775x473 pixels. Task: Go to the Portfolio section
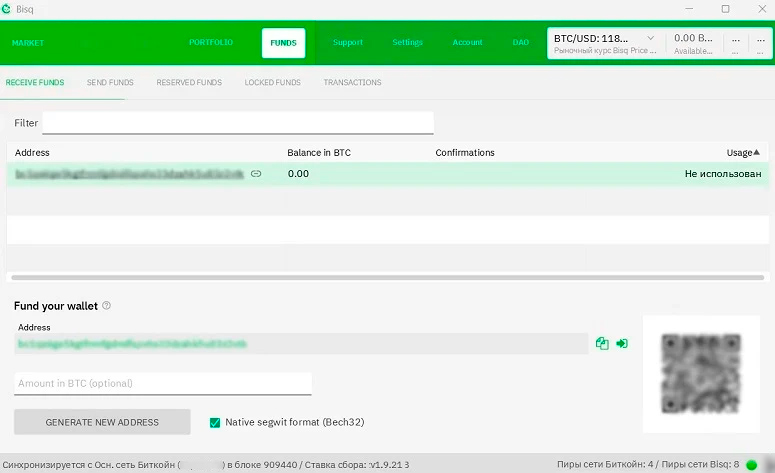[210, 43]
